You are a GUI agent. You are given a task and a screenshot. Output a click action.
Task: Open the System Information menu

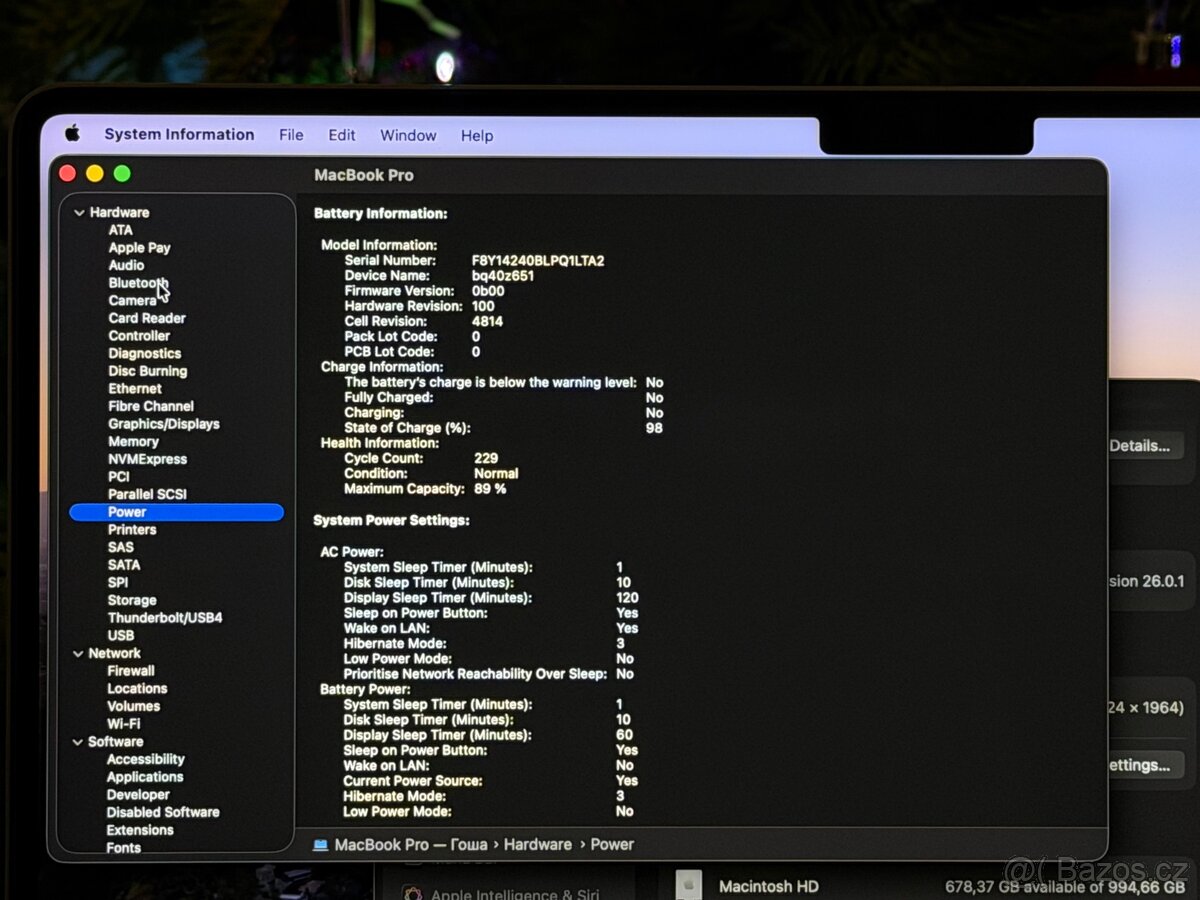pyautogui.click(x=179, y=134)
